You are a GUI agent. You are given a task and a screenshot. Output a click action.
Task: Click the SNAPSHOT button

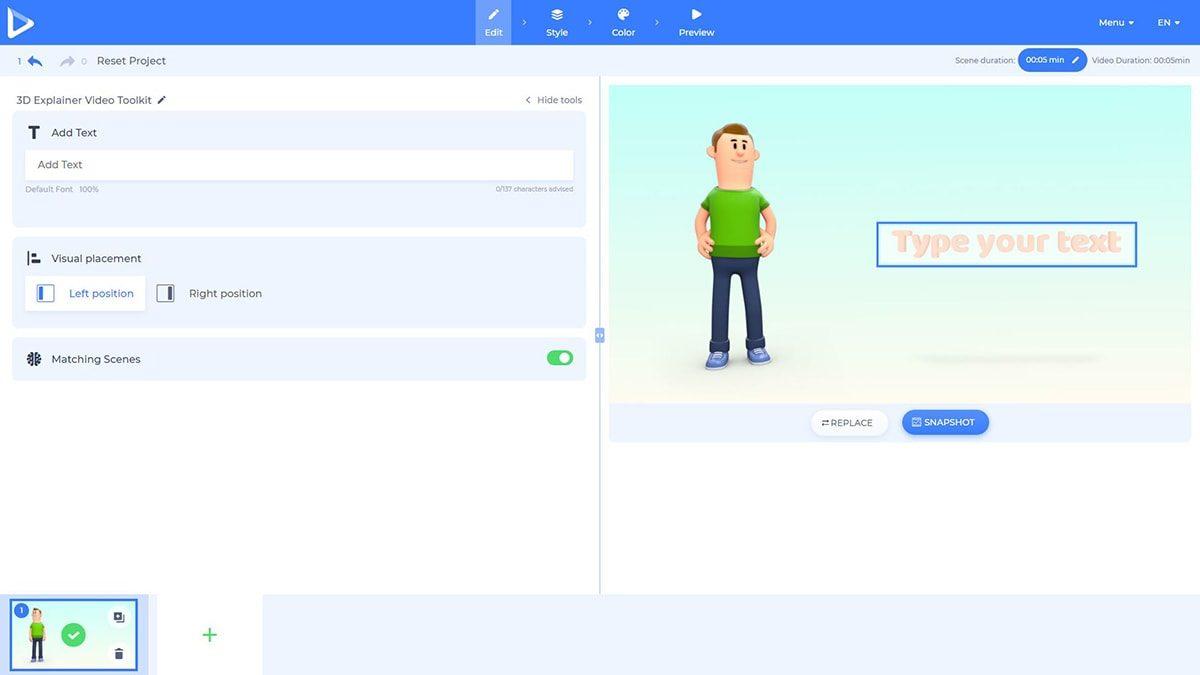point(945,422)
